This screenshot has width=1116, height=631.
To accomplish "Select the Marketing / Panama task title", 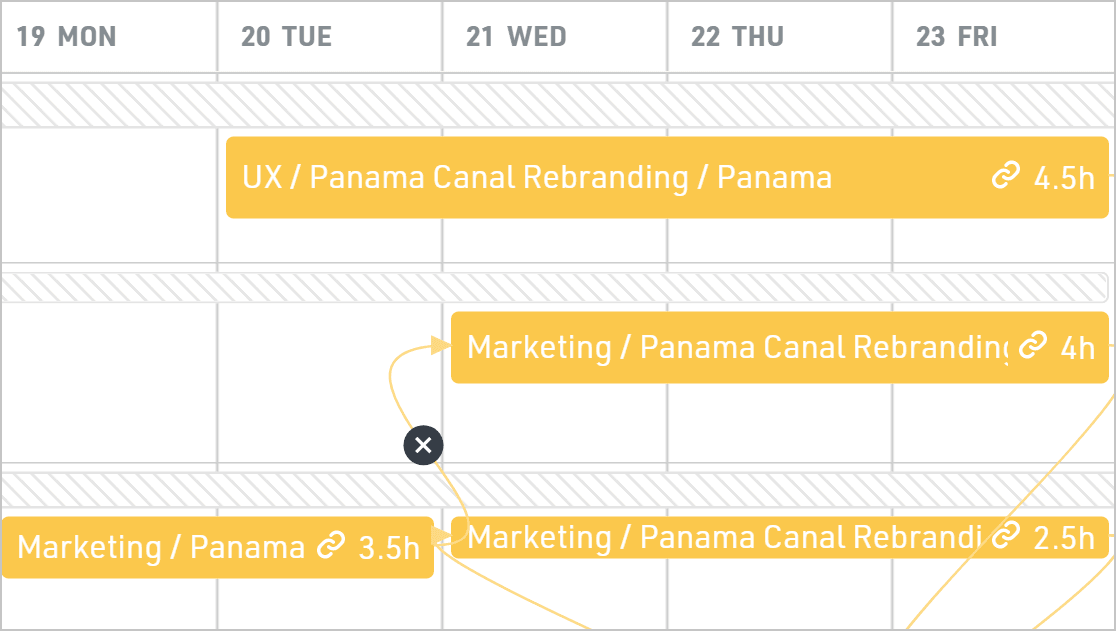I will 161,547.
